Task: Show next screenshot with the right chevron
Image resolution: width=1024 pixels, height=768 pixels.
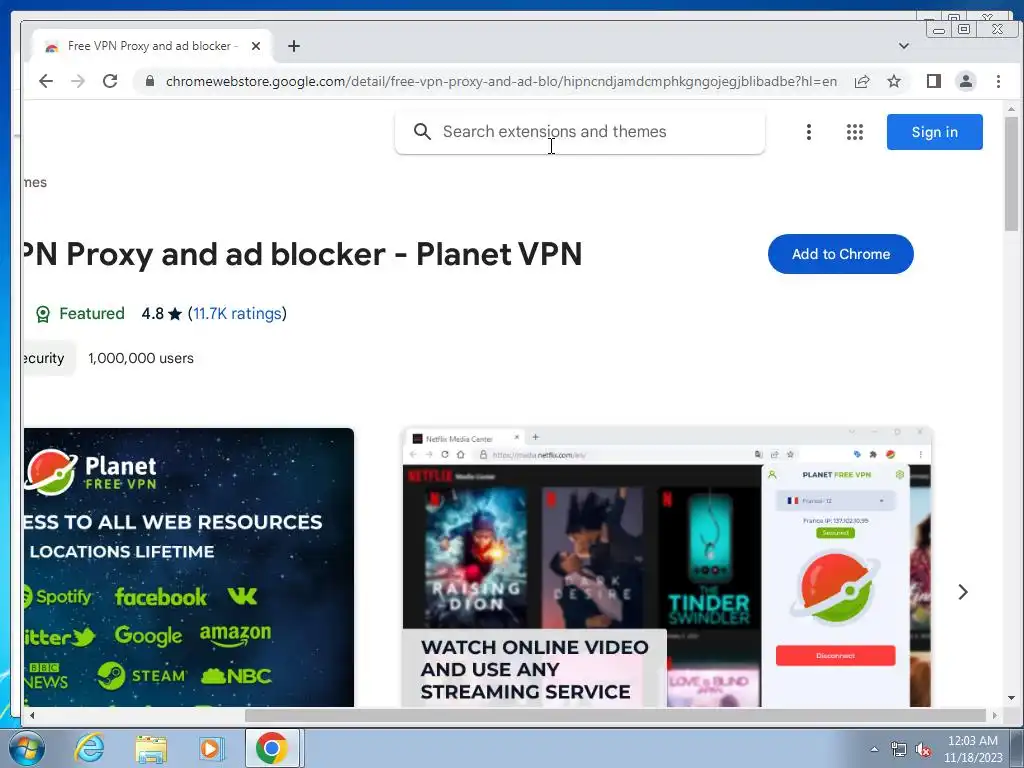Action: pos(963,592)
